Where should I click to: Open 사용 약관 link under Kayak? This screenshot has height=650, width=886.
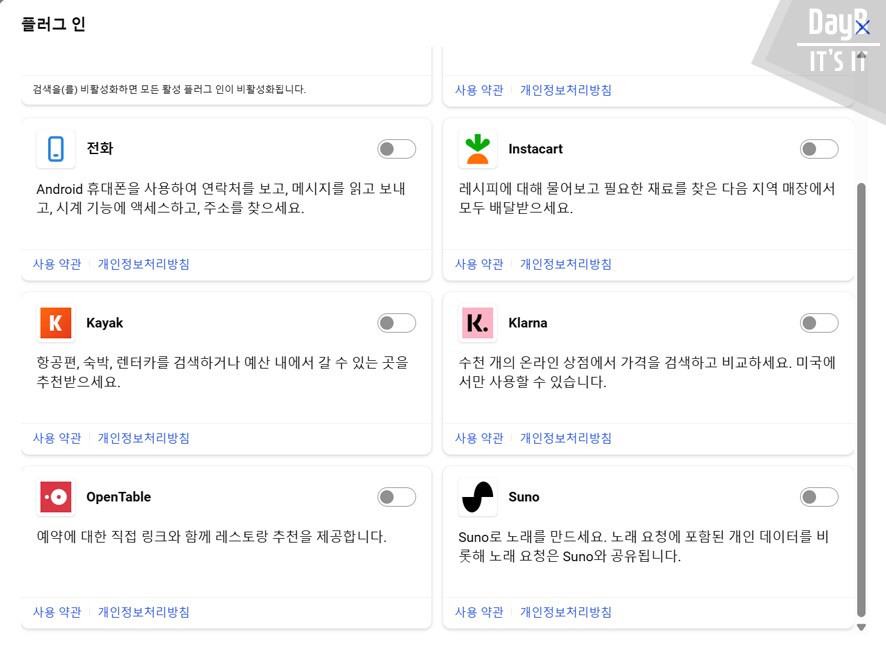pyautogui.click(x=57, y=438)
